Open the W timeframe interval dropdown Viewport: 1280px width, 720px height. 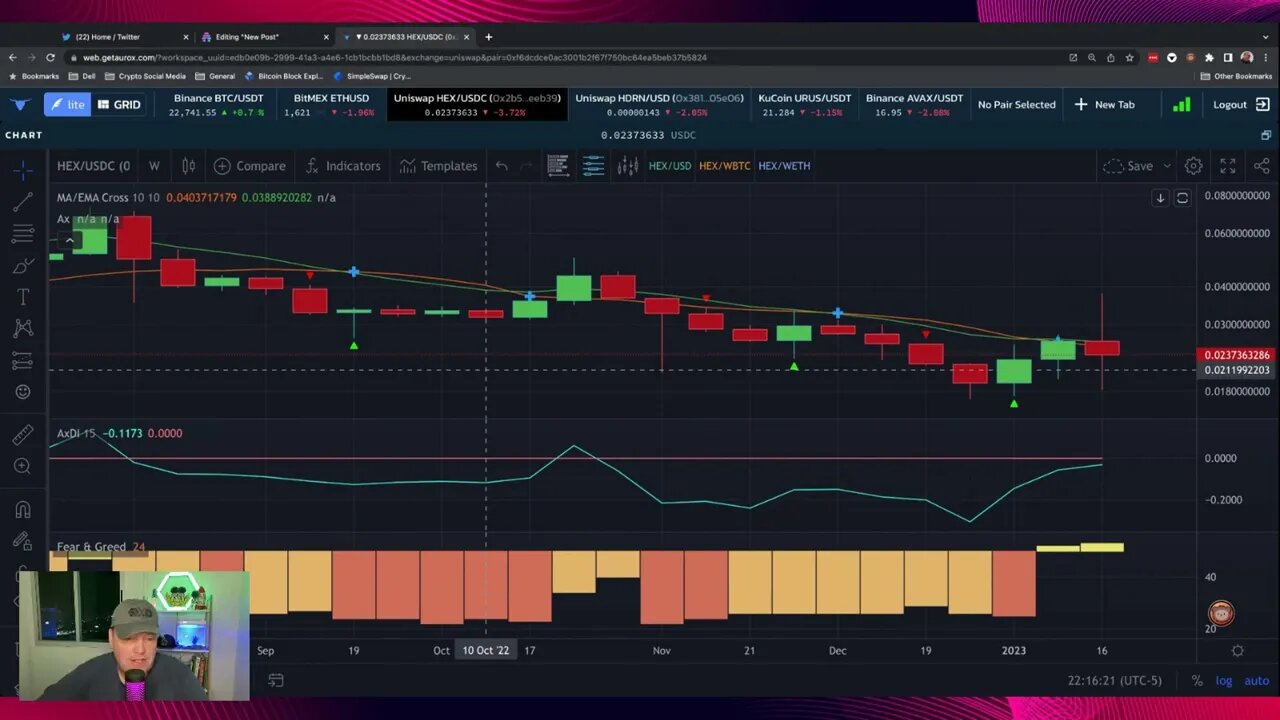click(x=154, y=166)
